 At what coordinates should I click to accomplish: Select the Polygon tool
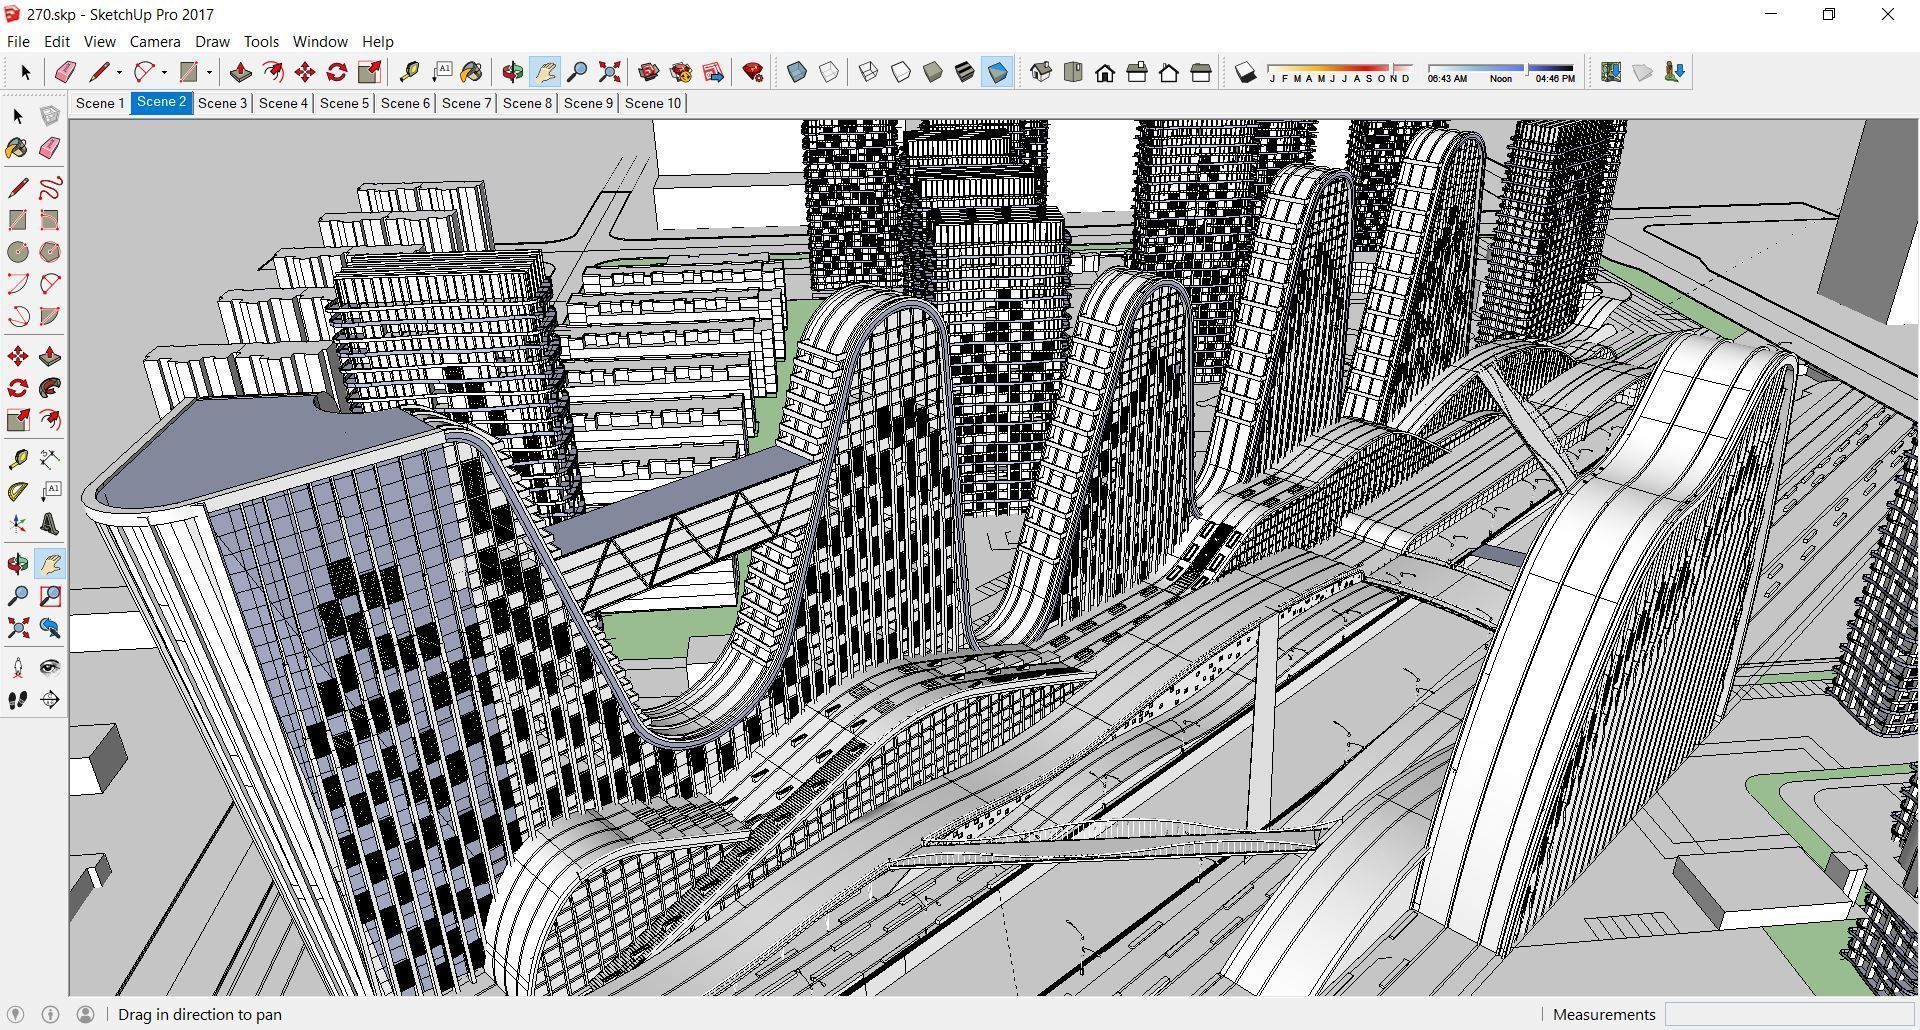click(x=50, y=252)
